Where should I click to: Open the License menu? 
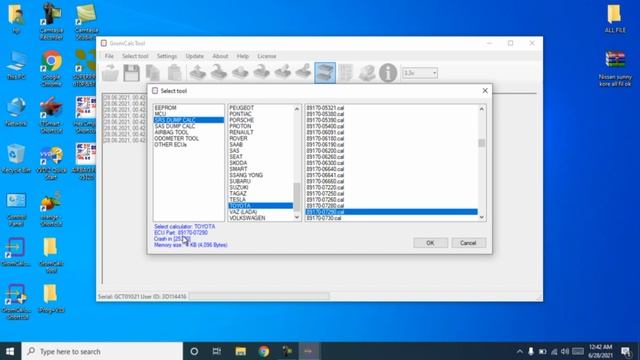(x=267, y=56)
